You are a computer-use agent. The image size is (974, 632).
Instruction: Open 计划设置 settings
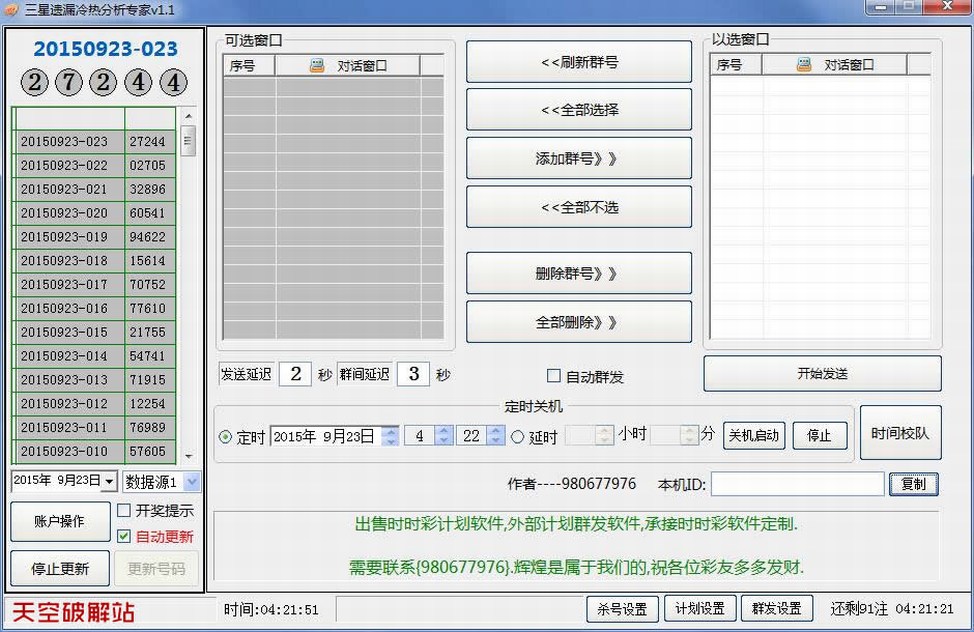[x=700, y=608]
